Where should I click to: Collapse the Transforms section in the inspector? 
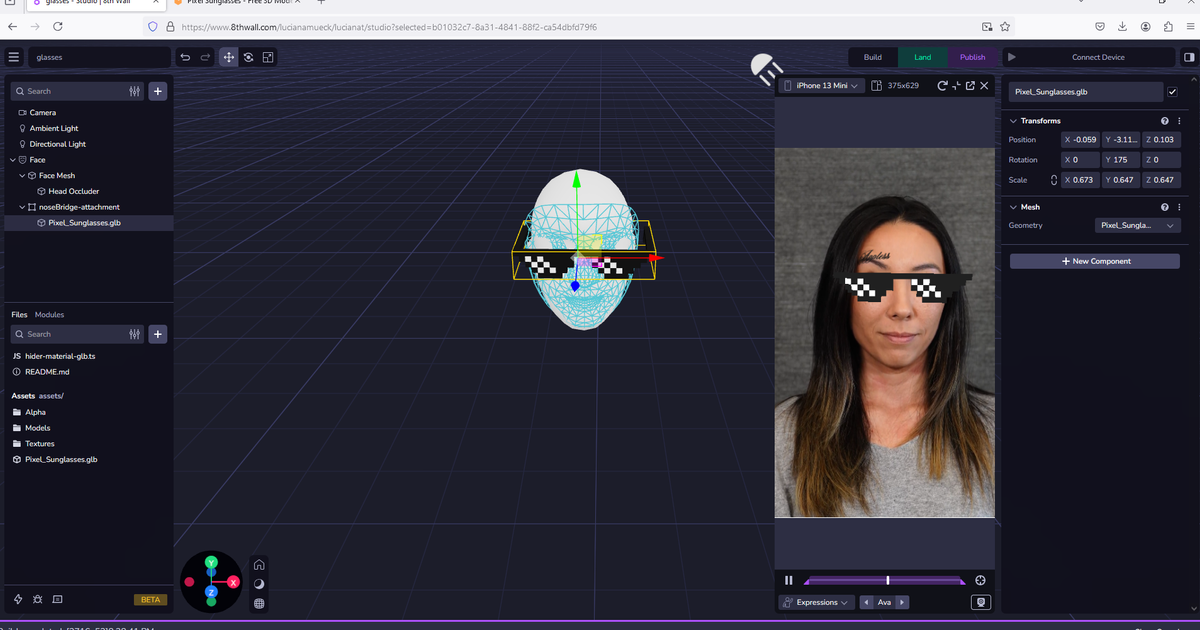[x=1013, y=120]
